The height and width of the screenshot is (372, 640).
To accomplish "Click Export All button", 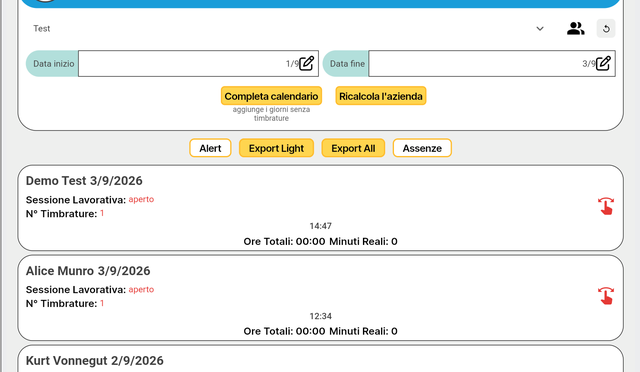I will (353, 148).
